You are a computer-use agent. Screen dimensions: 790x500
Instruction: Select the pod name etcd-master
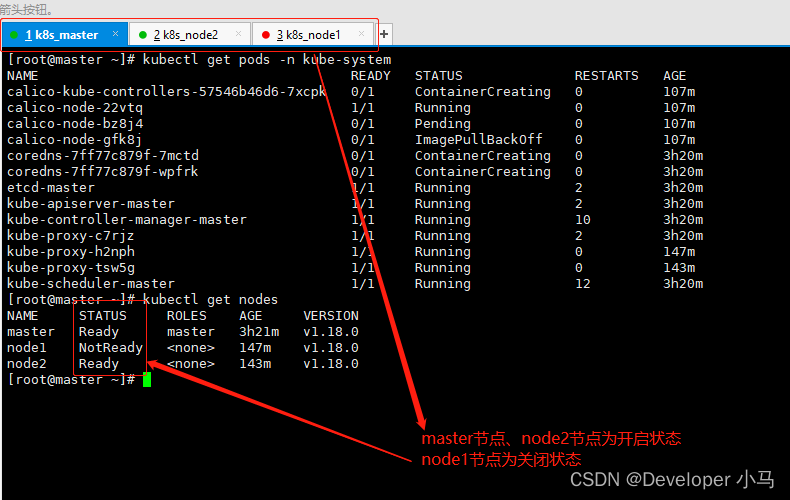(51, 188)
